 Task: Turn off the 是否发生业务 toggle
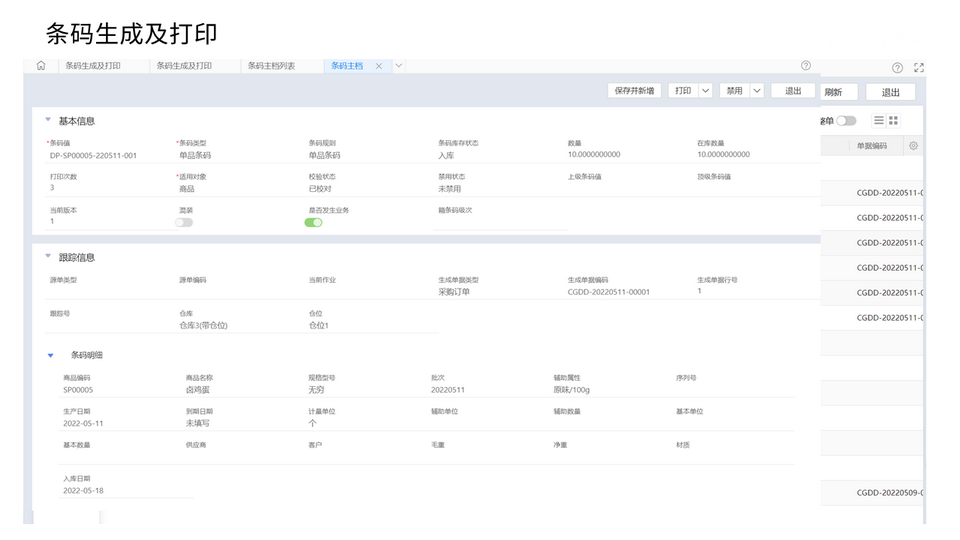(314, 222)
